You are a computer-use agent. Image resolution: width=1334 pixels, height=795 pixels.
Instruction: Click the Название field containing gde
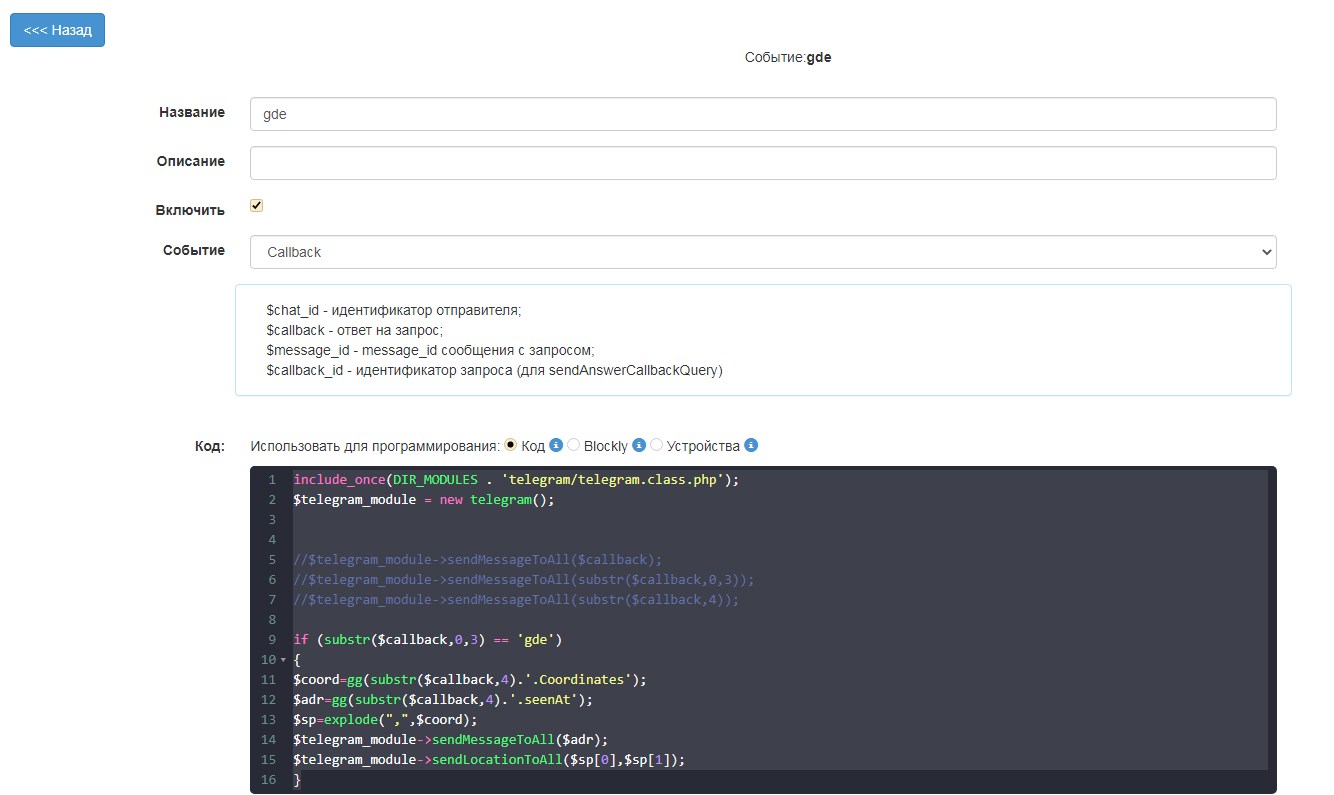coord(763,114)
